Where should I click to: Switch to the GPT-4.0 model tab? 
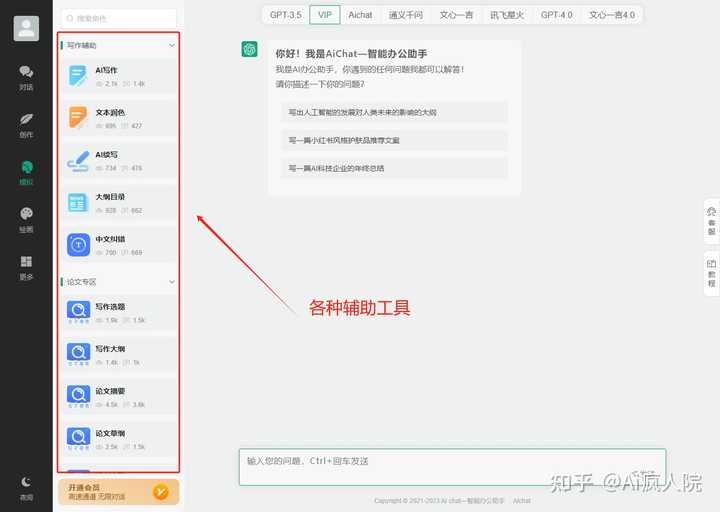click(x=557, y=15)
